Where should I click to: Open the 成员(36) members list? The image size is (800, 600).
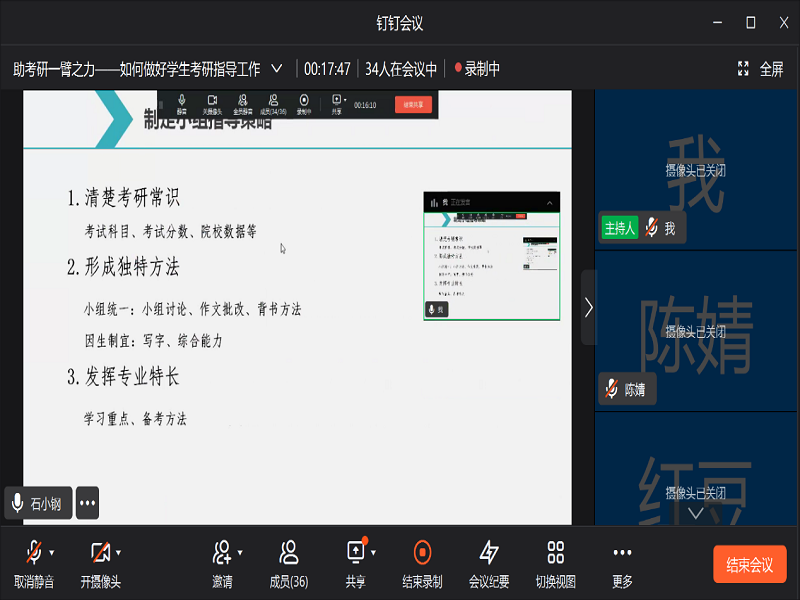pyautogui.click(x=289, y=553)
